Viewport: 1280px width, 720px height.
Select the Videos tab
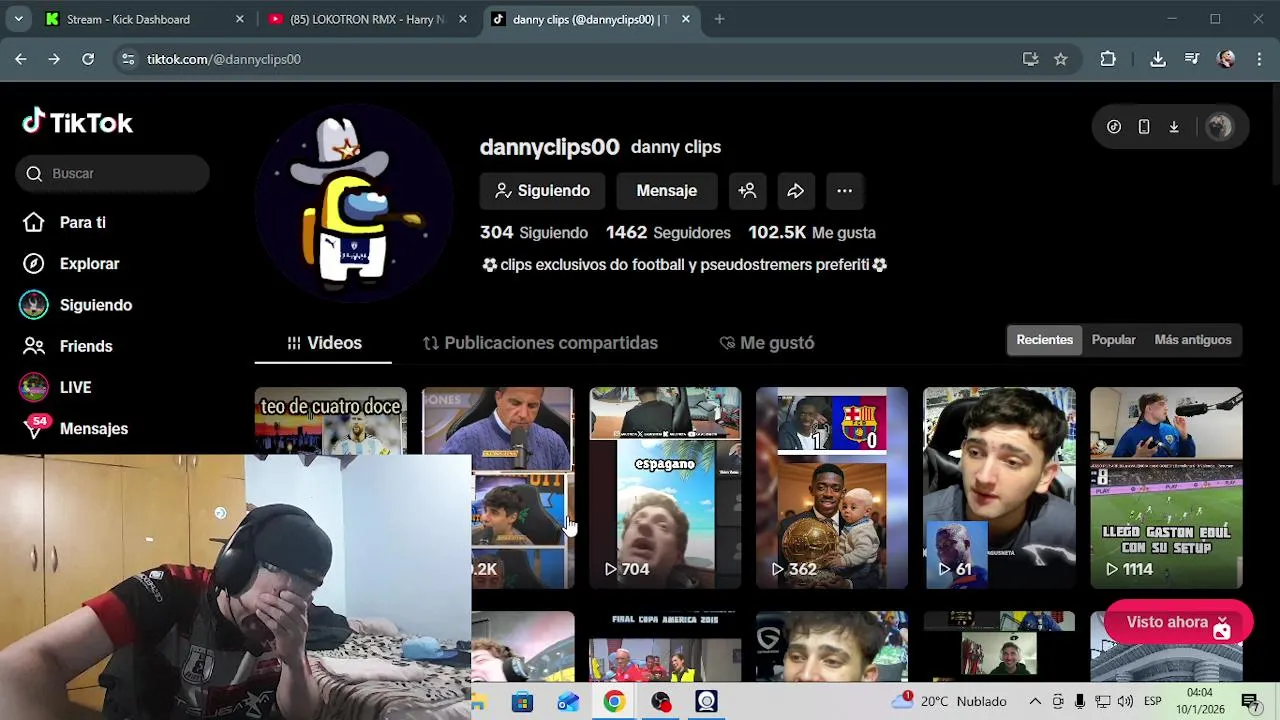click(x=324, y=343)
